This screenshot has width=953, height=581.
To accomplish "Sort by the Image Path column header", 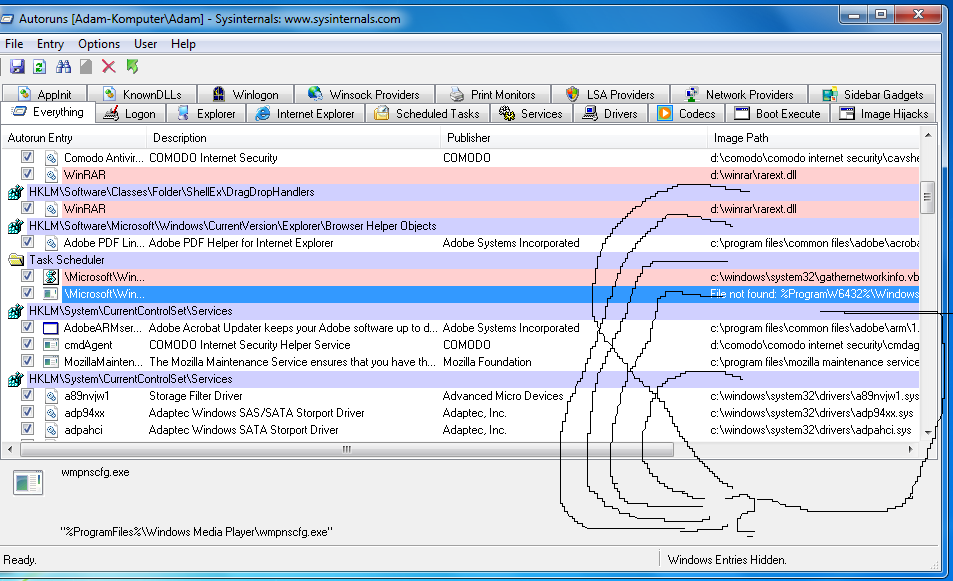I will [814, 138].
